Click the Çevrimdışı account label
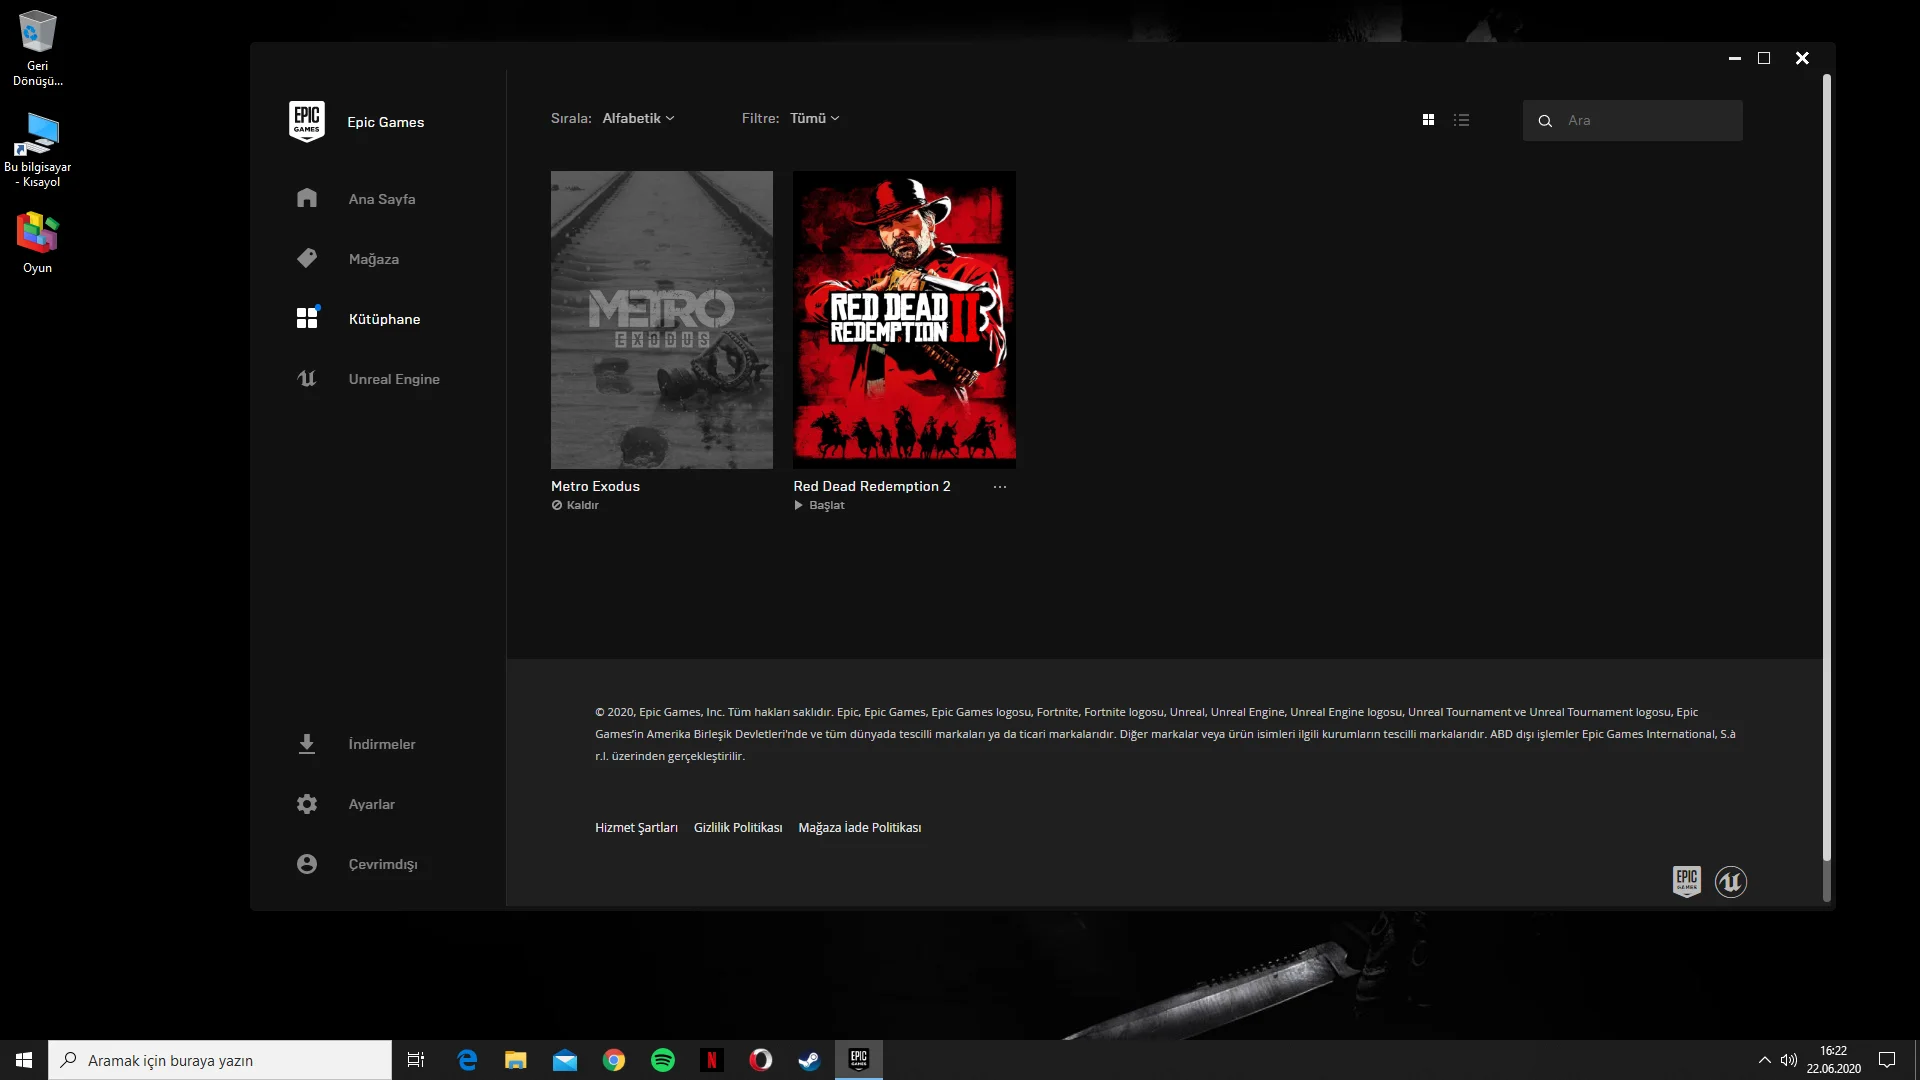Image resolution: width=1920 pixels, height=1080 pixels. (x=383, y=864)
